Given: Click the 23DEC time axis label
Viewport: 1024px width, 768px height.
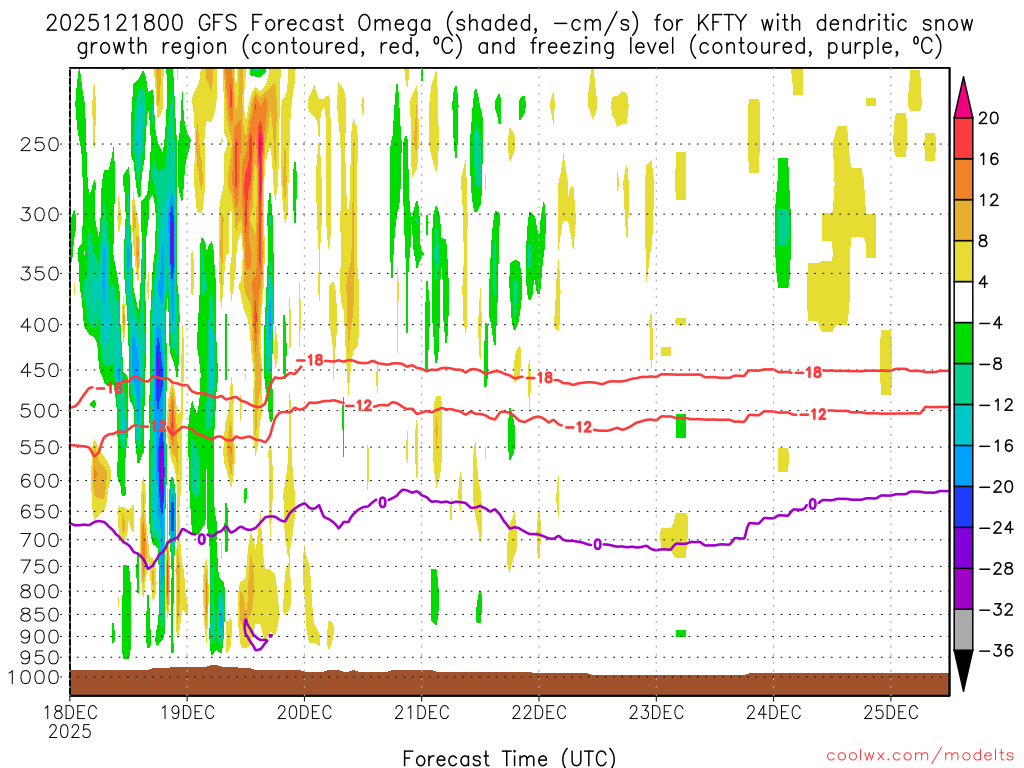Looking at the screenshot, I should [x=656, y=712].
